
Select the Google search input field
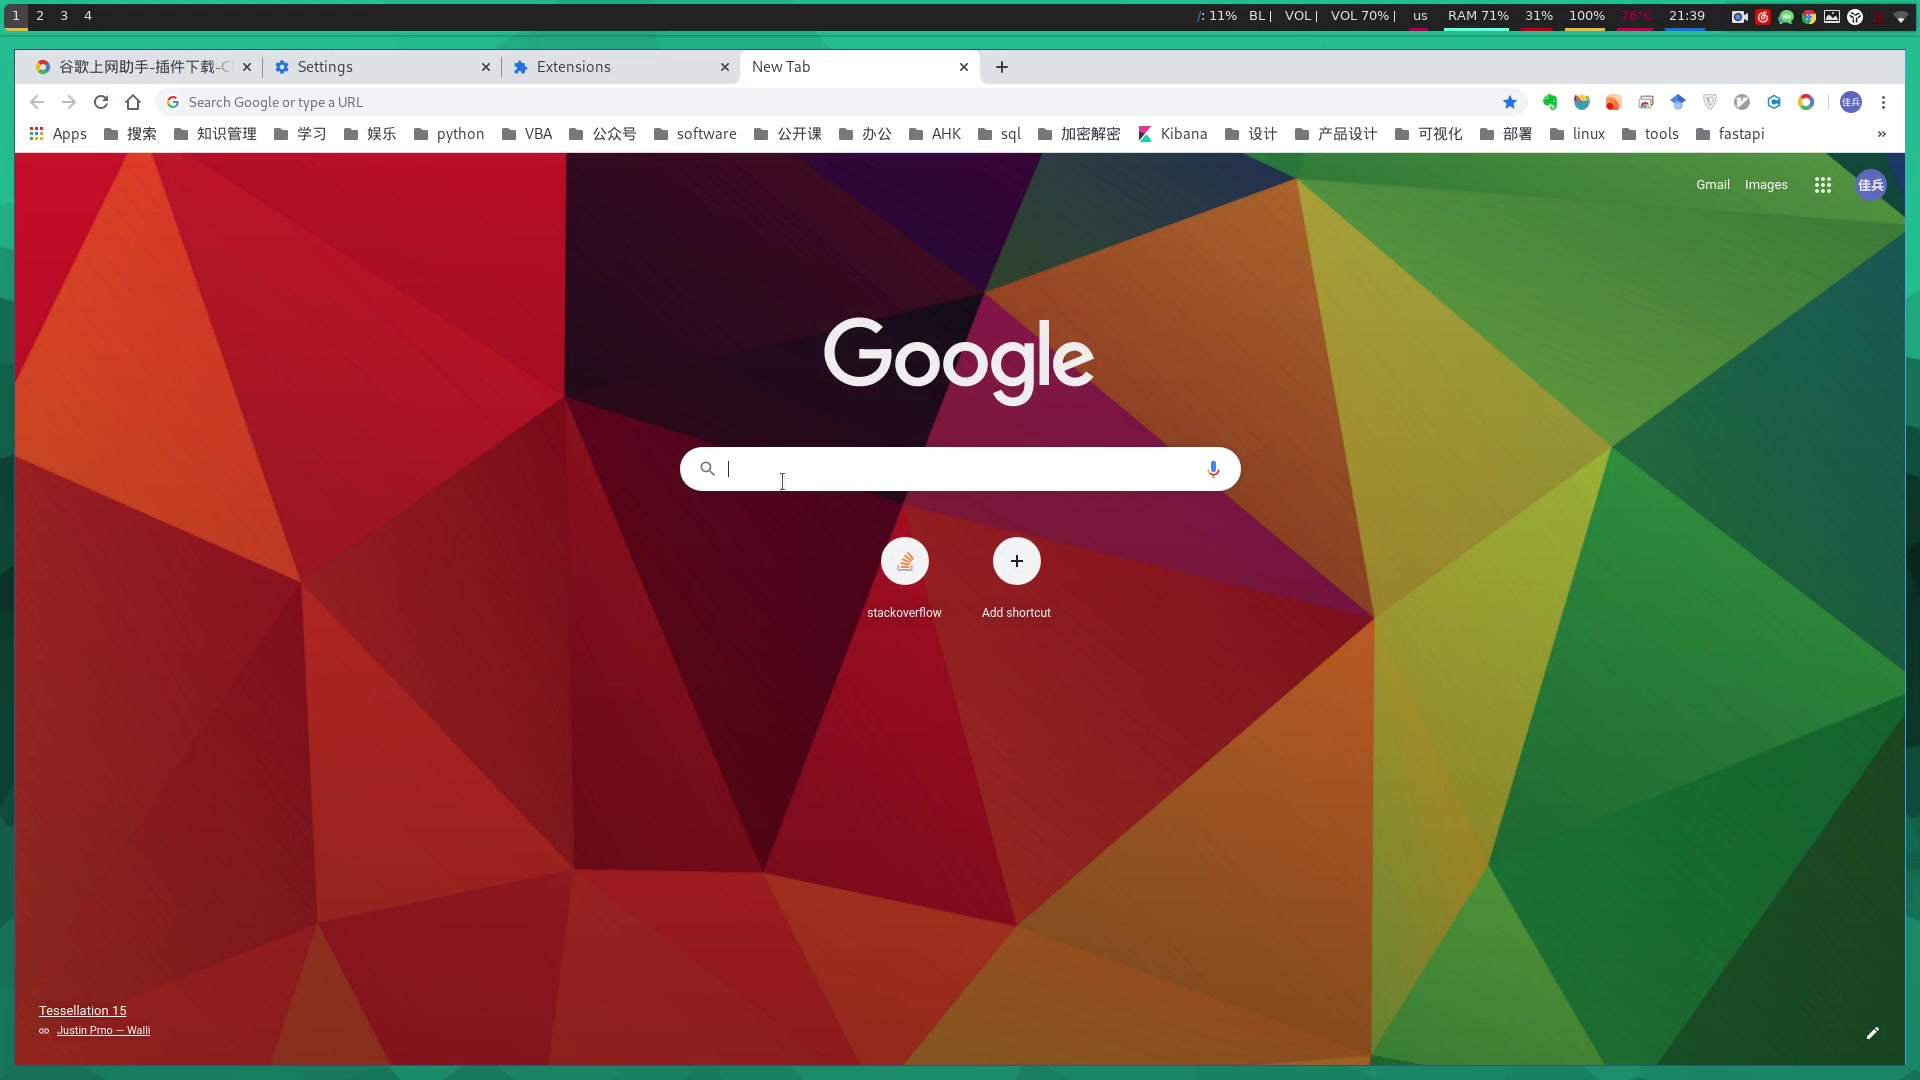(960, 468)
